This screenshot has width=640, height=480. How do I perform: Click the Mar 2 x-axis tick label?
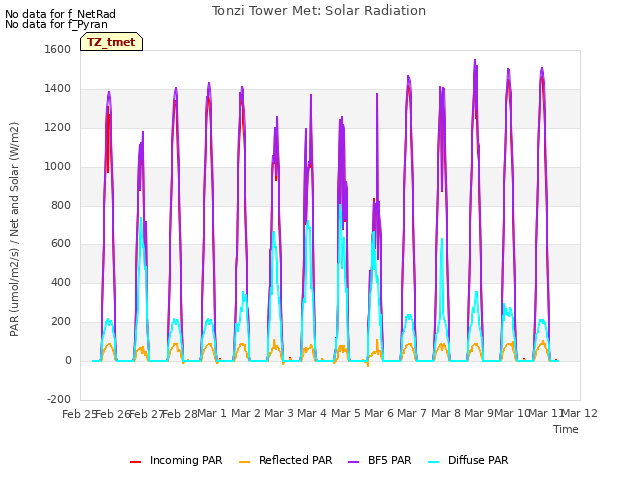tap(246, 413)
